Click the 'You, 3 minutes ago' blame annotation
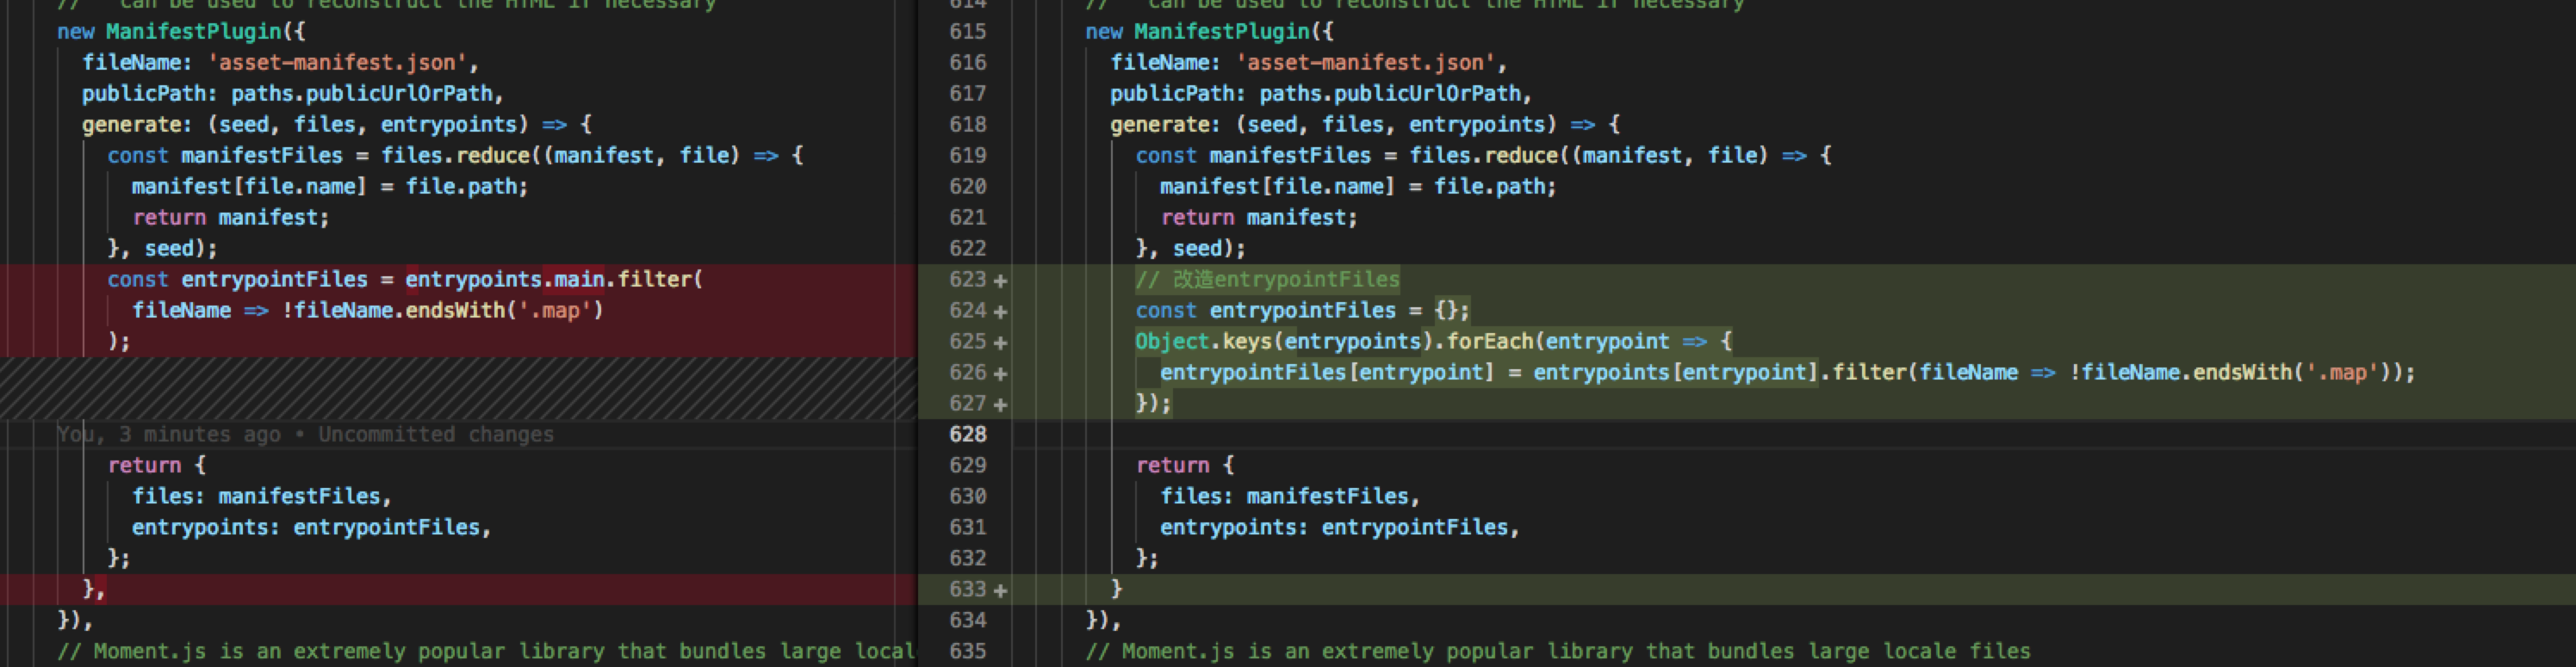This screenshot has height=667, width=2576. point(305,435)
